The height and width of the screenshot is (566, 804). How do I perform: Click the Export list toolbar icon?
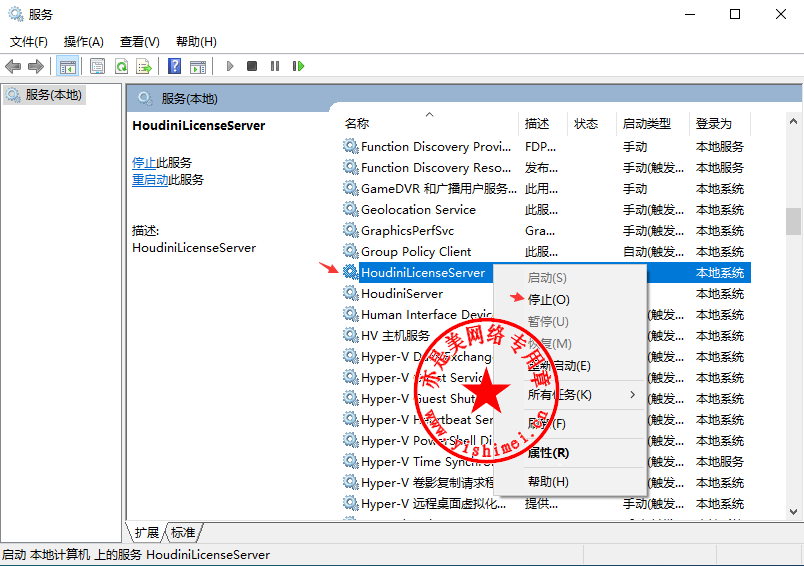click(x=144, y=66)
